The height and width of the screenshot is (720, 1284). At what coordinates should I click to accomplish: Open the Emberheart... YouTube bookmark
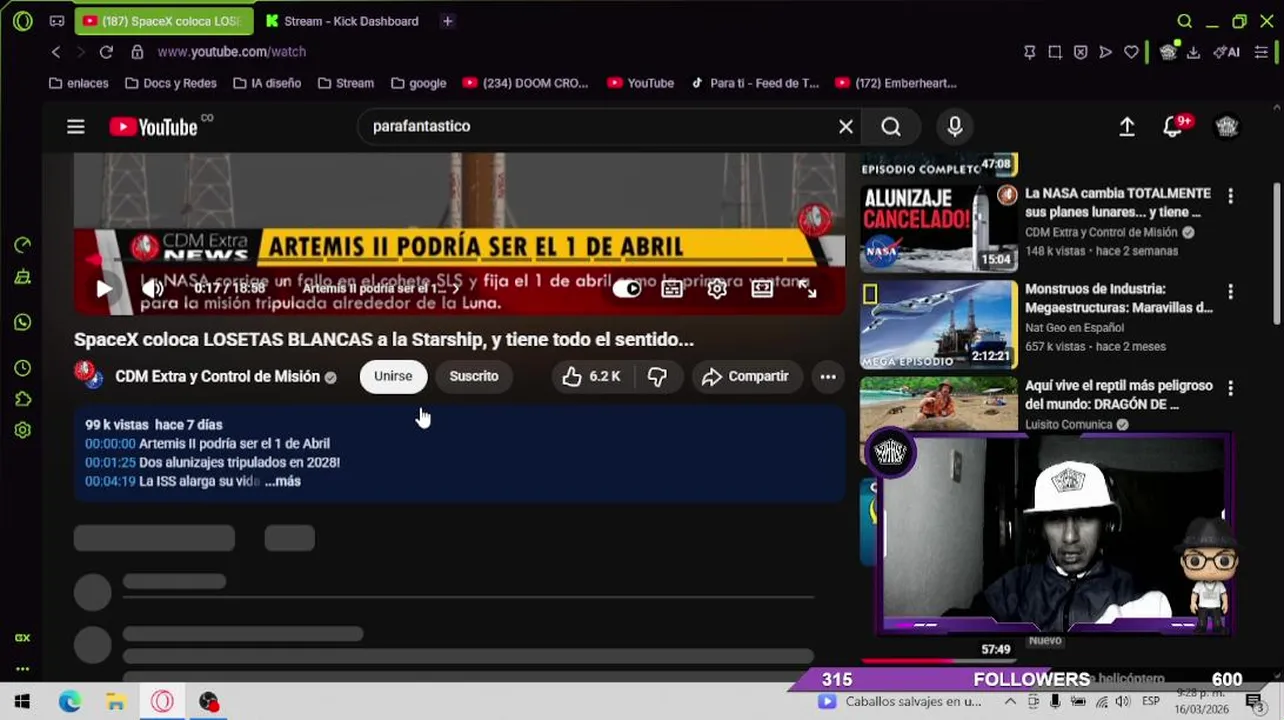click(896, 83)
